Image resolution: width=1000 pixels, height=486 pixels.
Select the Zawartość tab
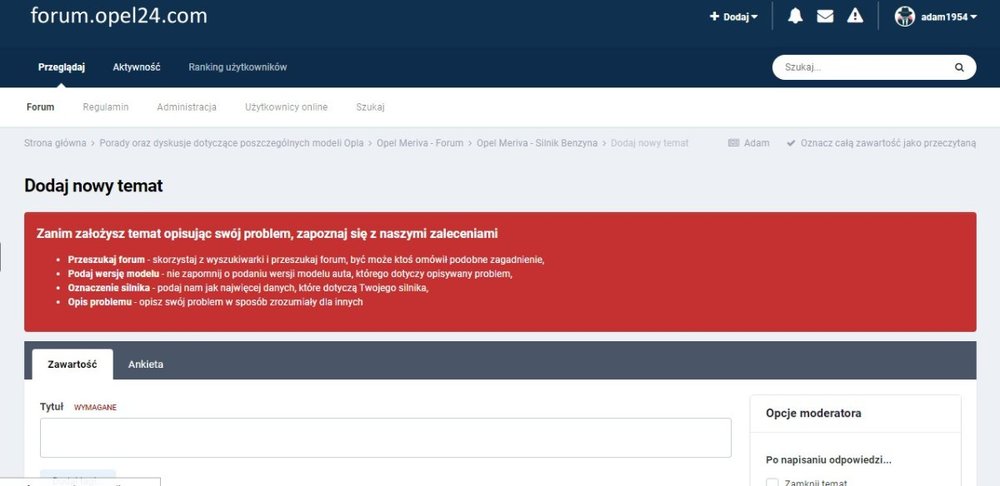pyautogui.click(x=72, y=364)
